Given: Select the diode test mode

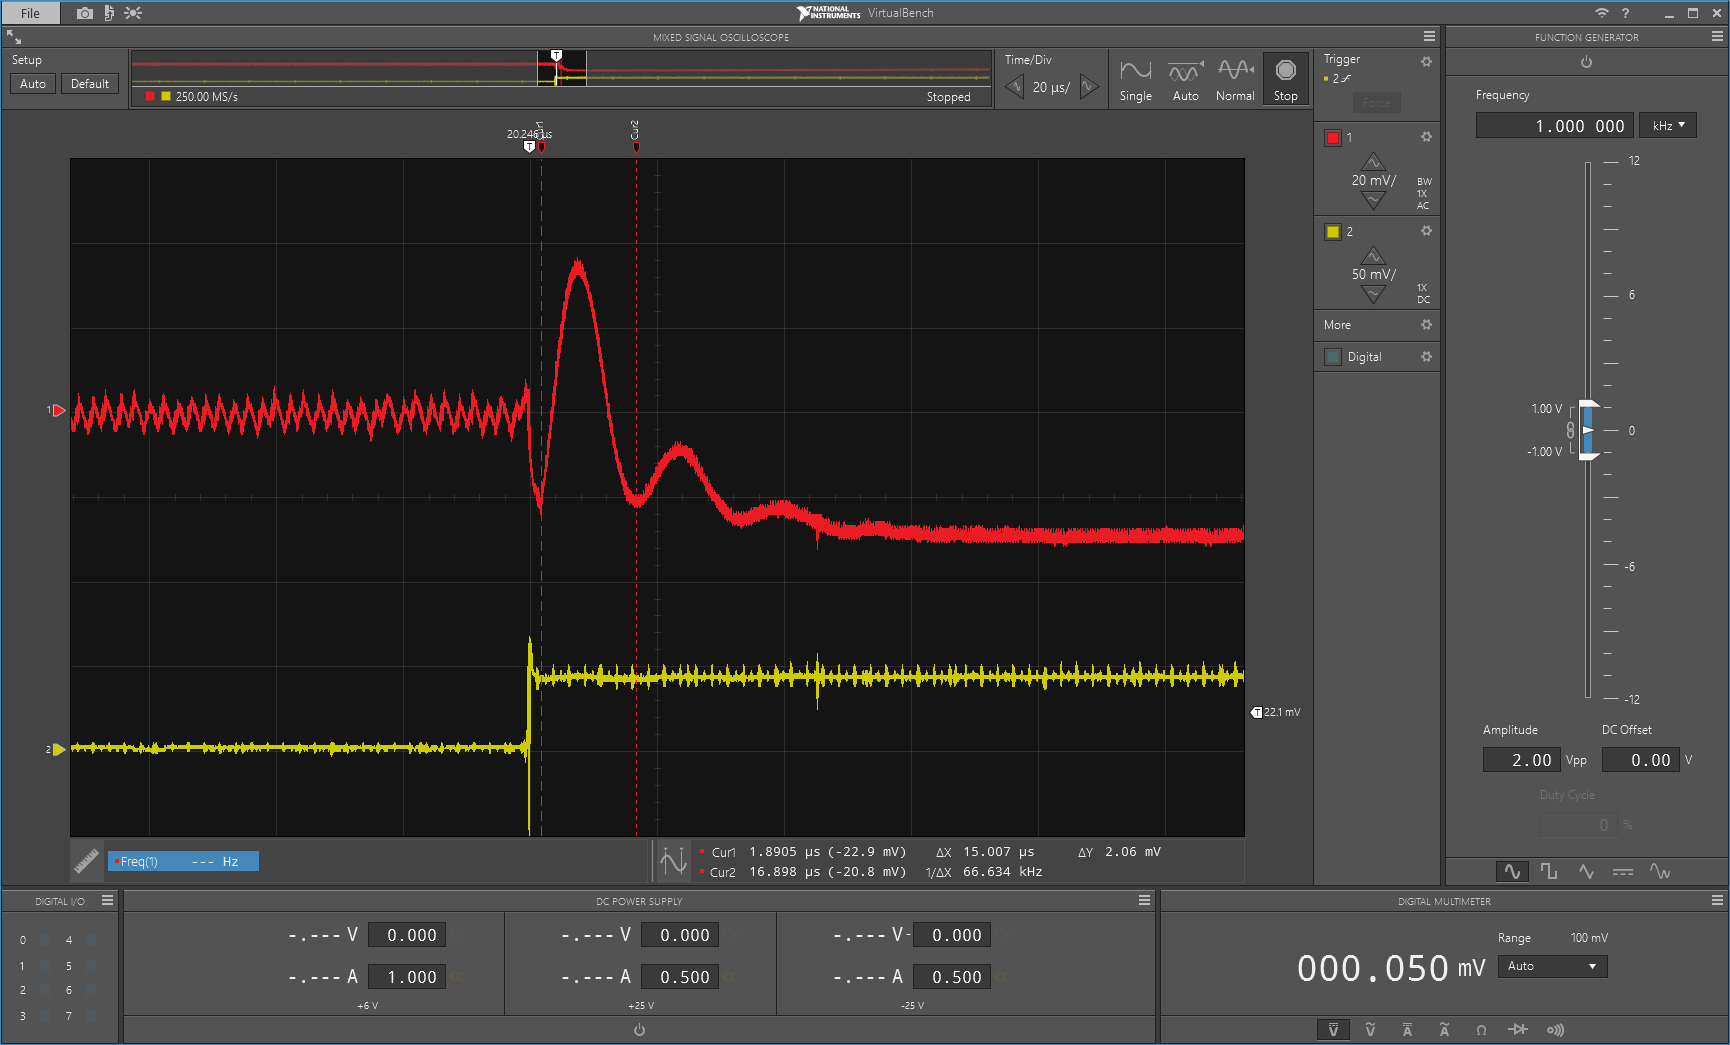Looking at the screenshot, I should [x=1518, y=1029].
